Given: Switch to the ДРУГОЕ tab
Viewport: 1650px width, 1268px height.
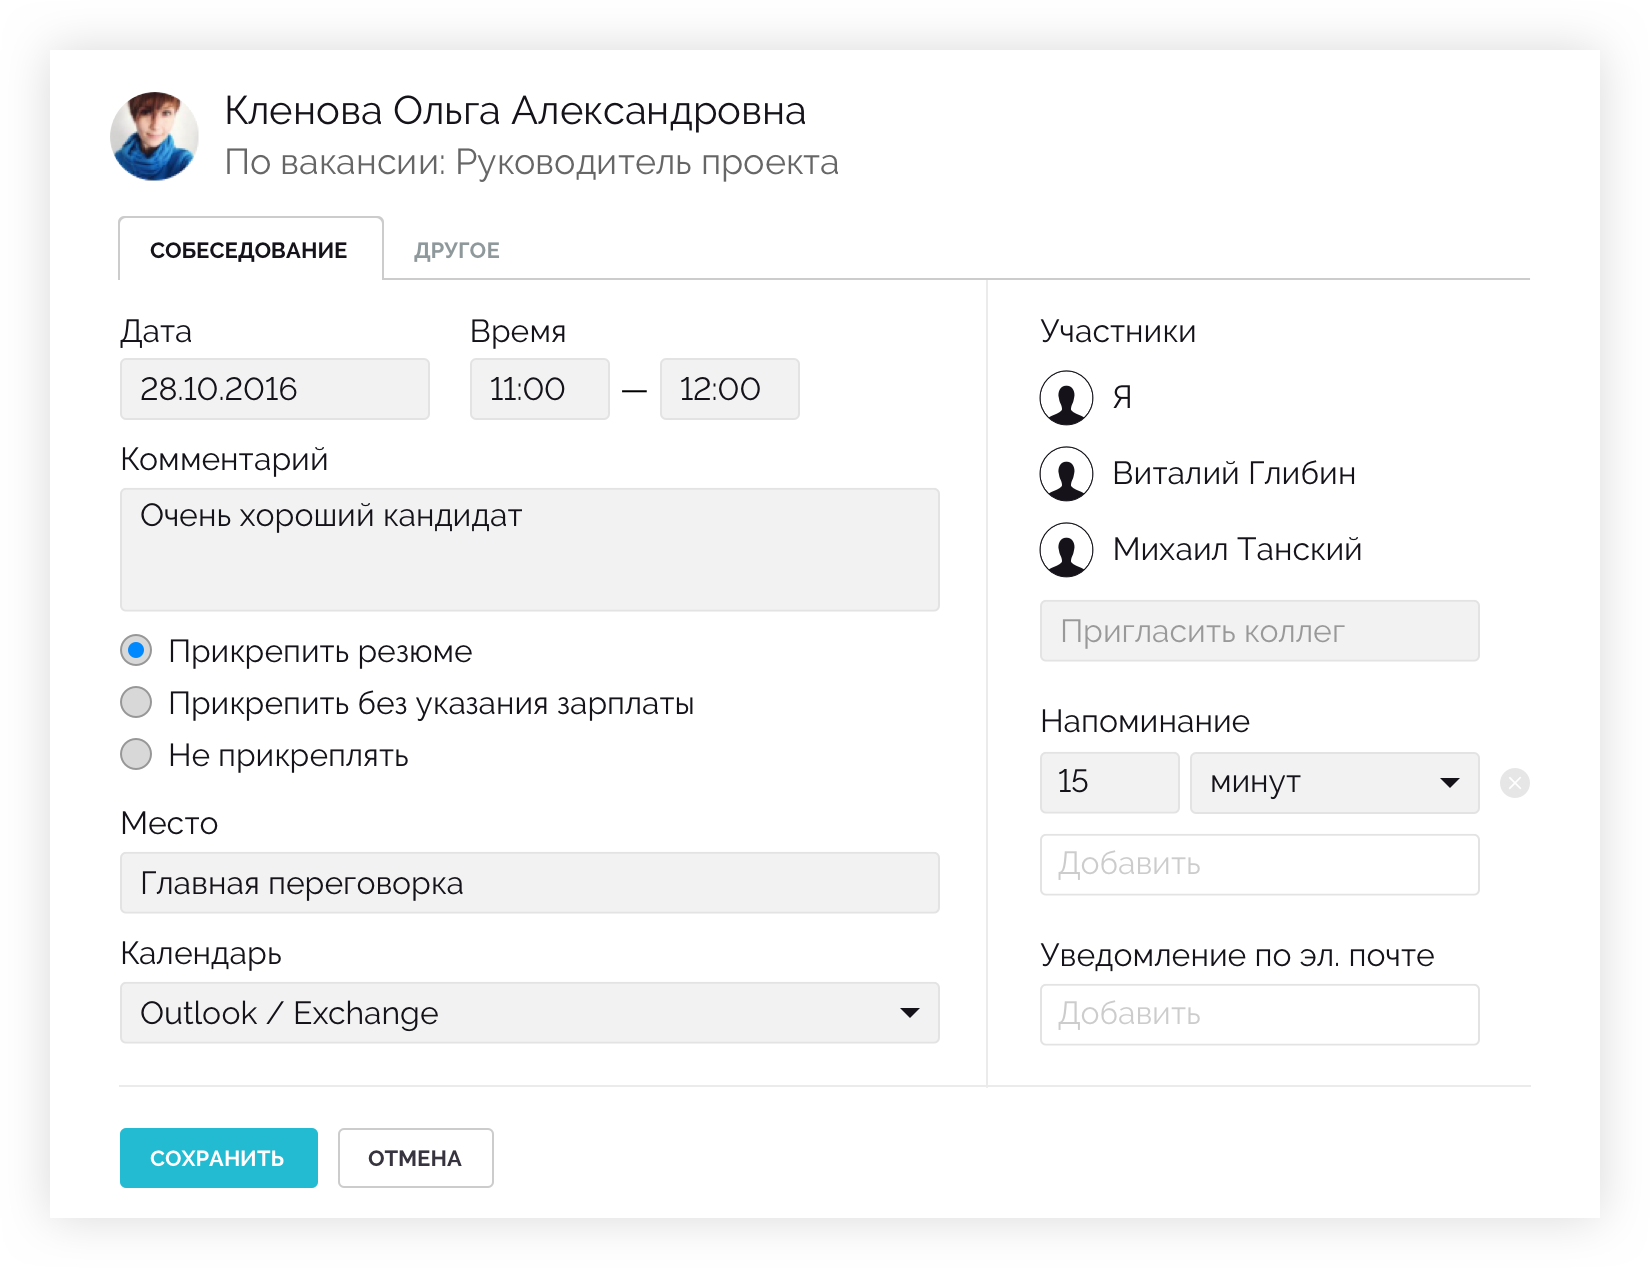Looking at the screenshot, I should click(457, 248).
